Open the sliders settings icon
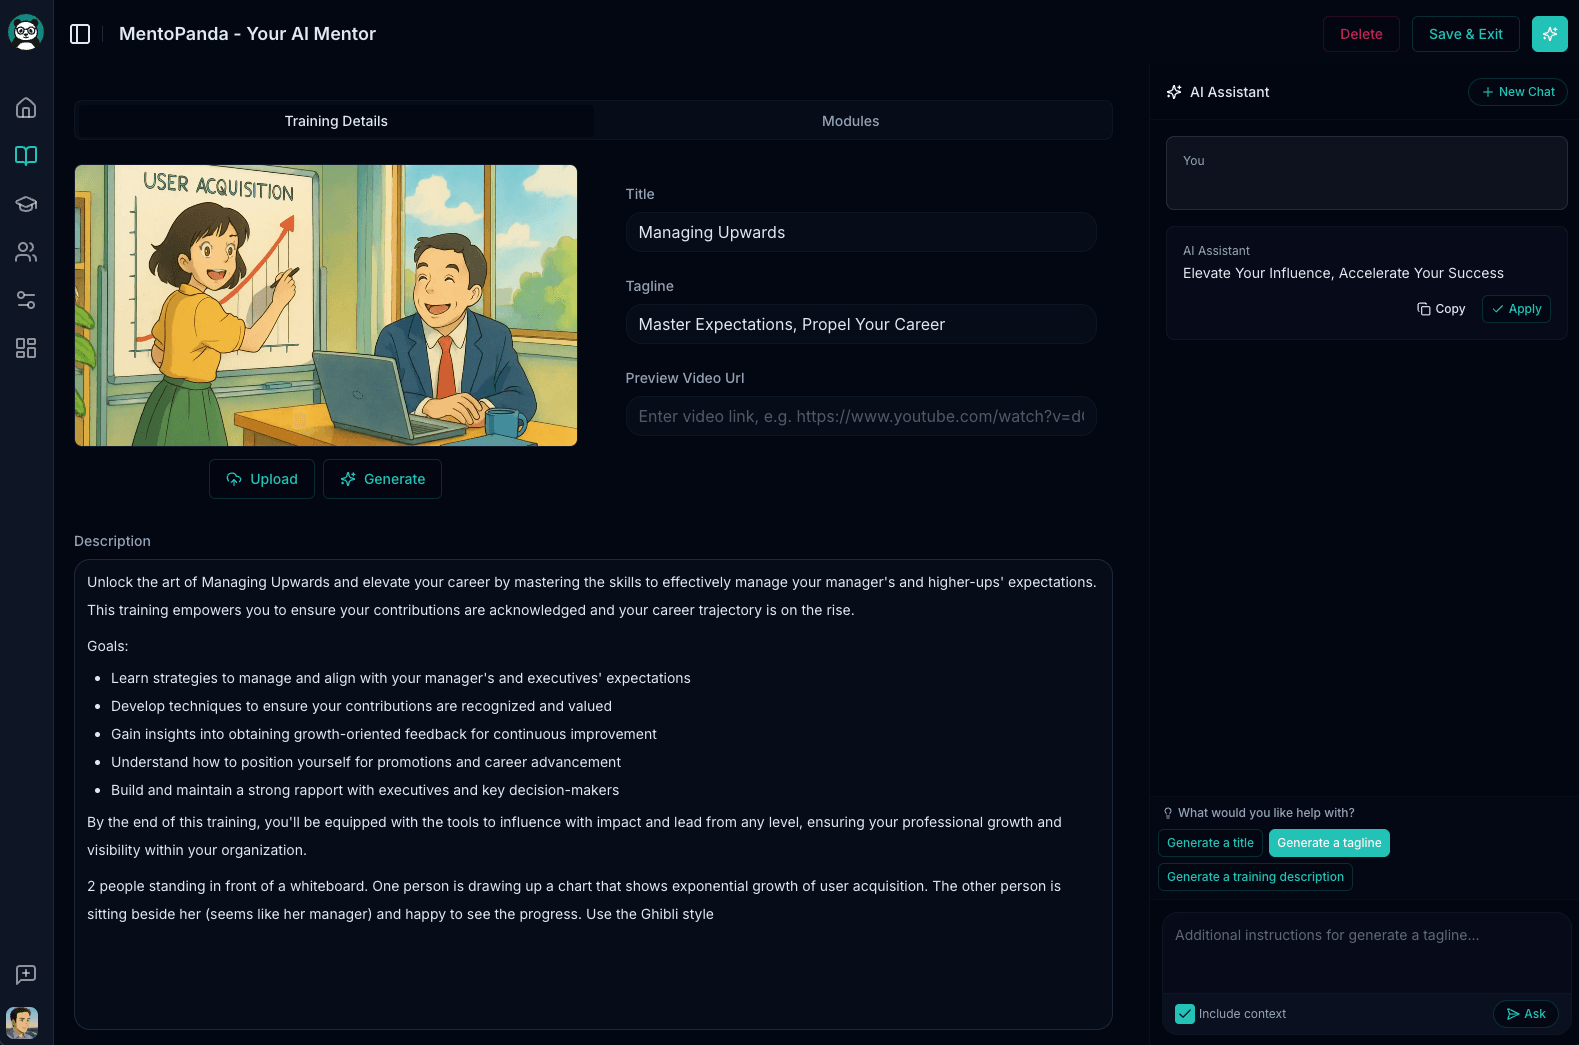This screenshot has height=1045, width=1579. coord(26,300)
